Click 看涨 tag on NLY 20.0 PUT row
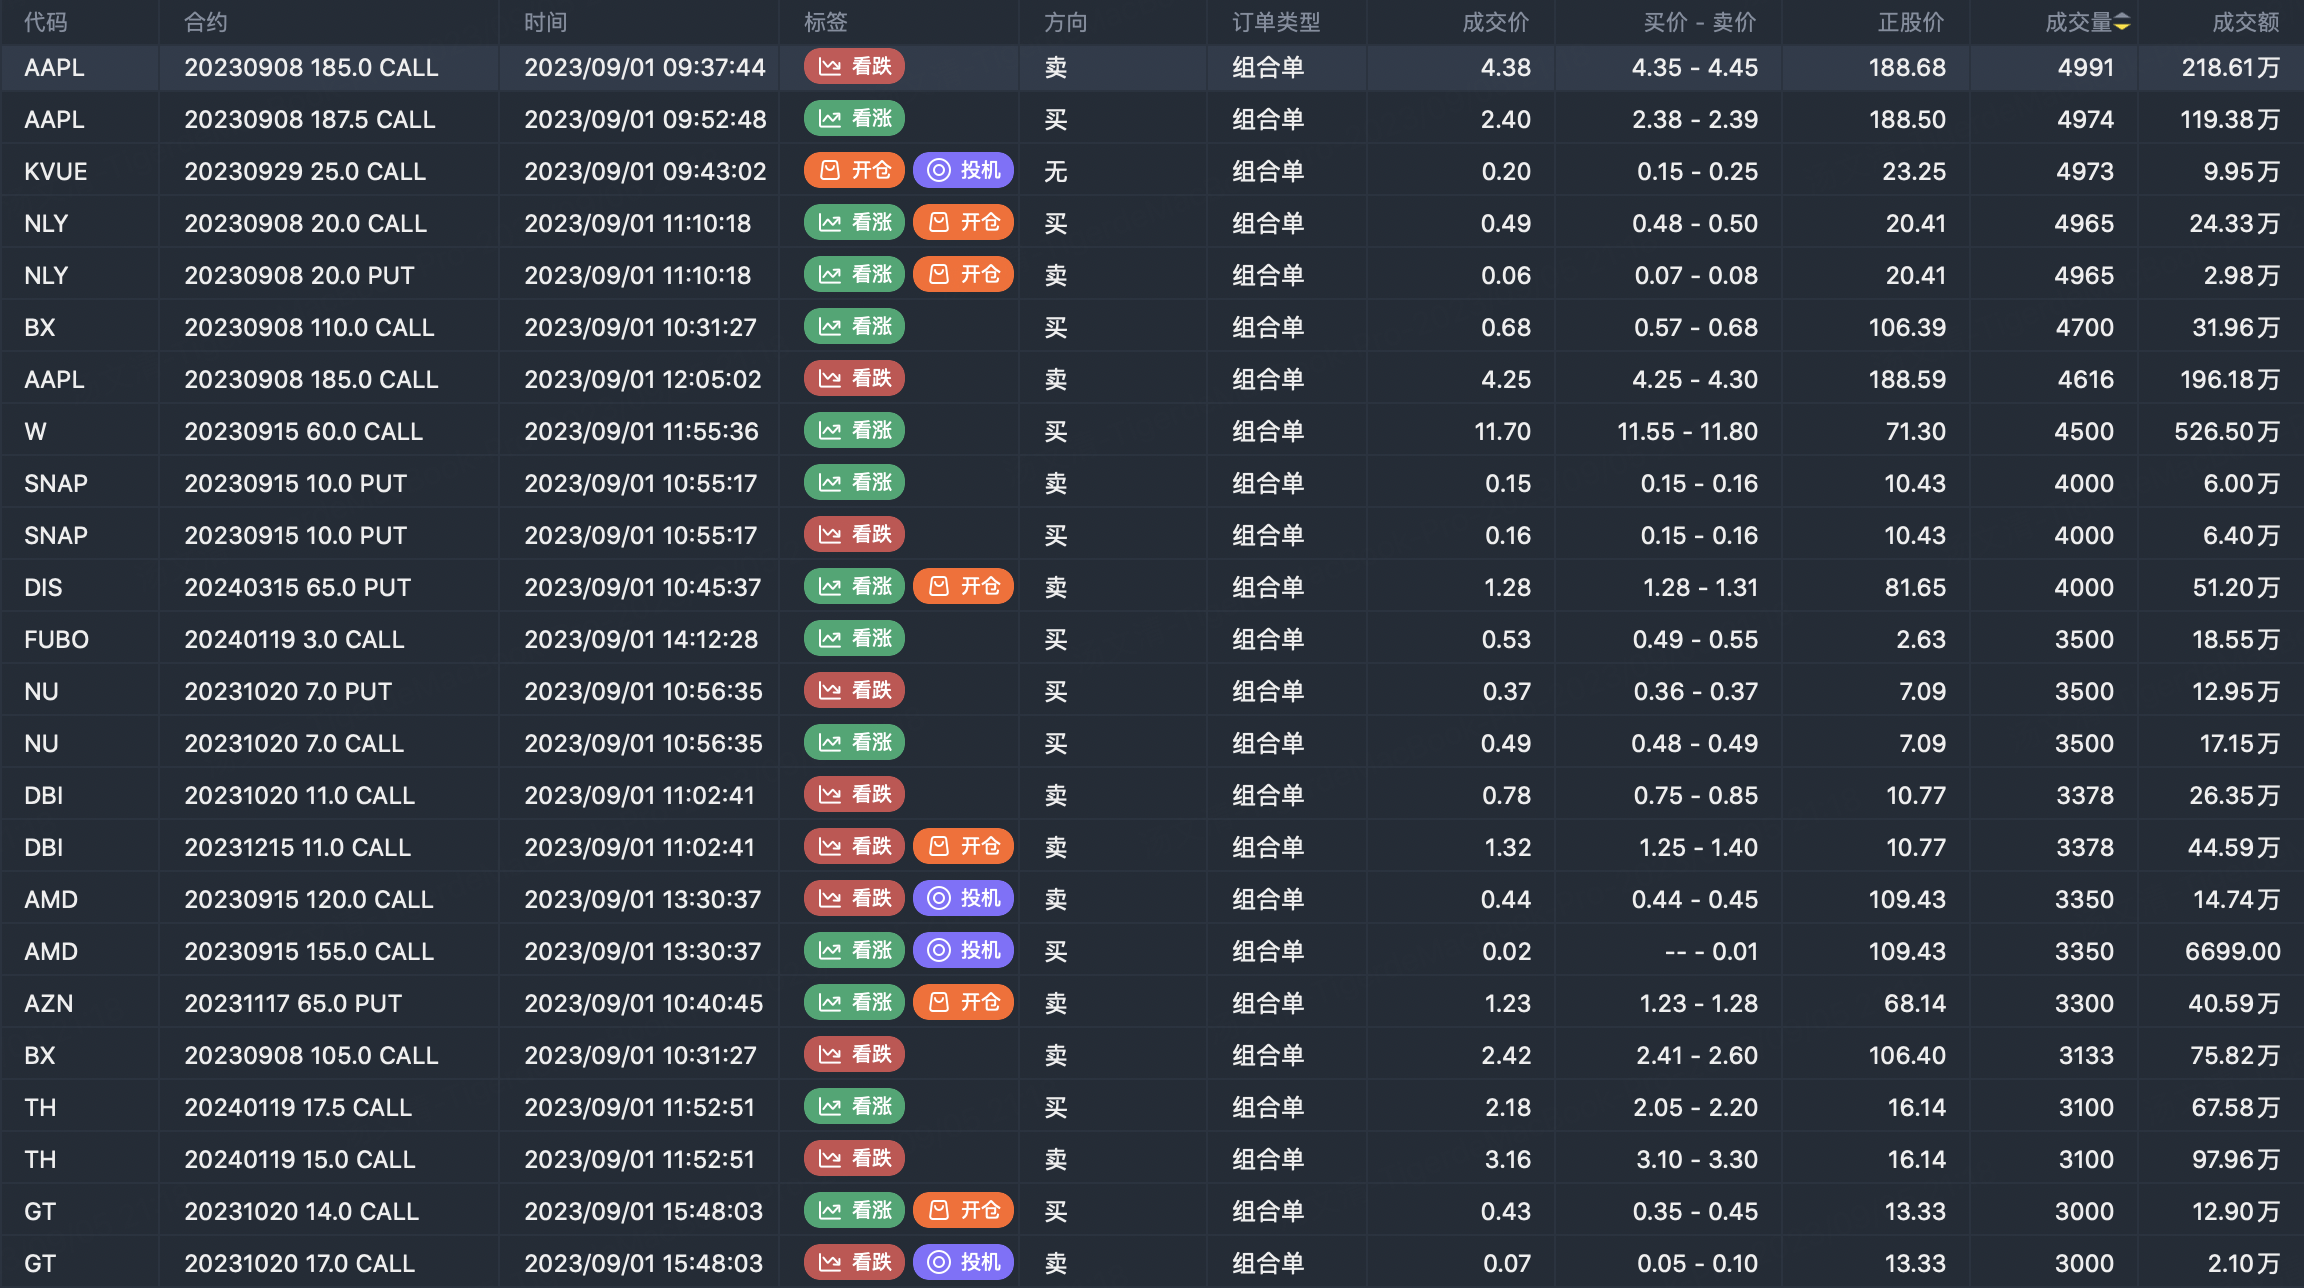Screen dimensions: 2304x1288 [x=854, y=275]
